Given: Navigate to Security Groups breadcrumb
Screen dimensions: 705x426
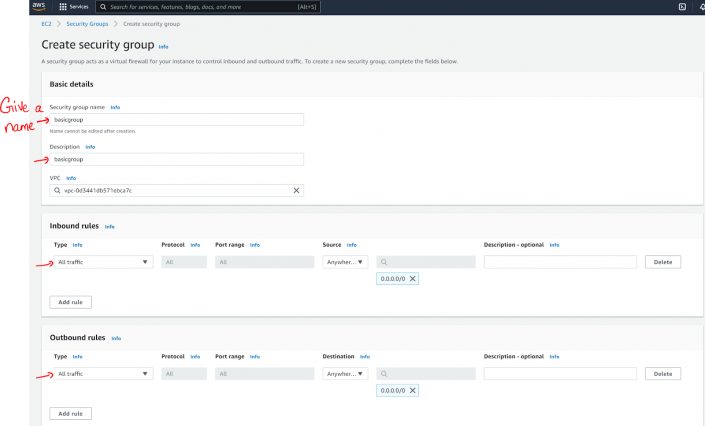Looking at the screenshot, I should [86, 23].
